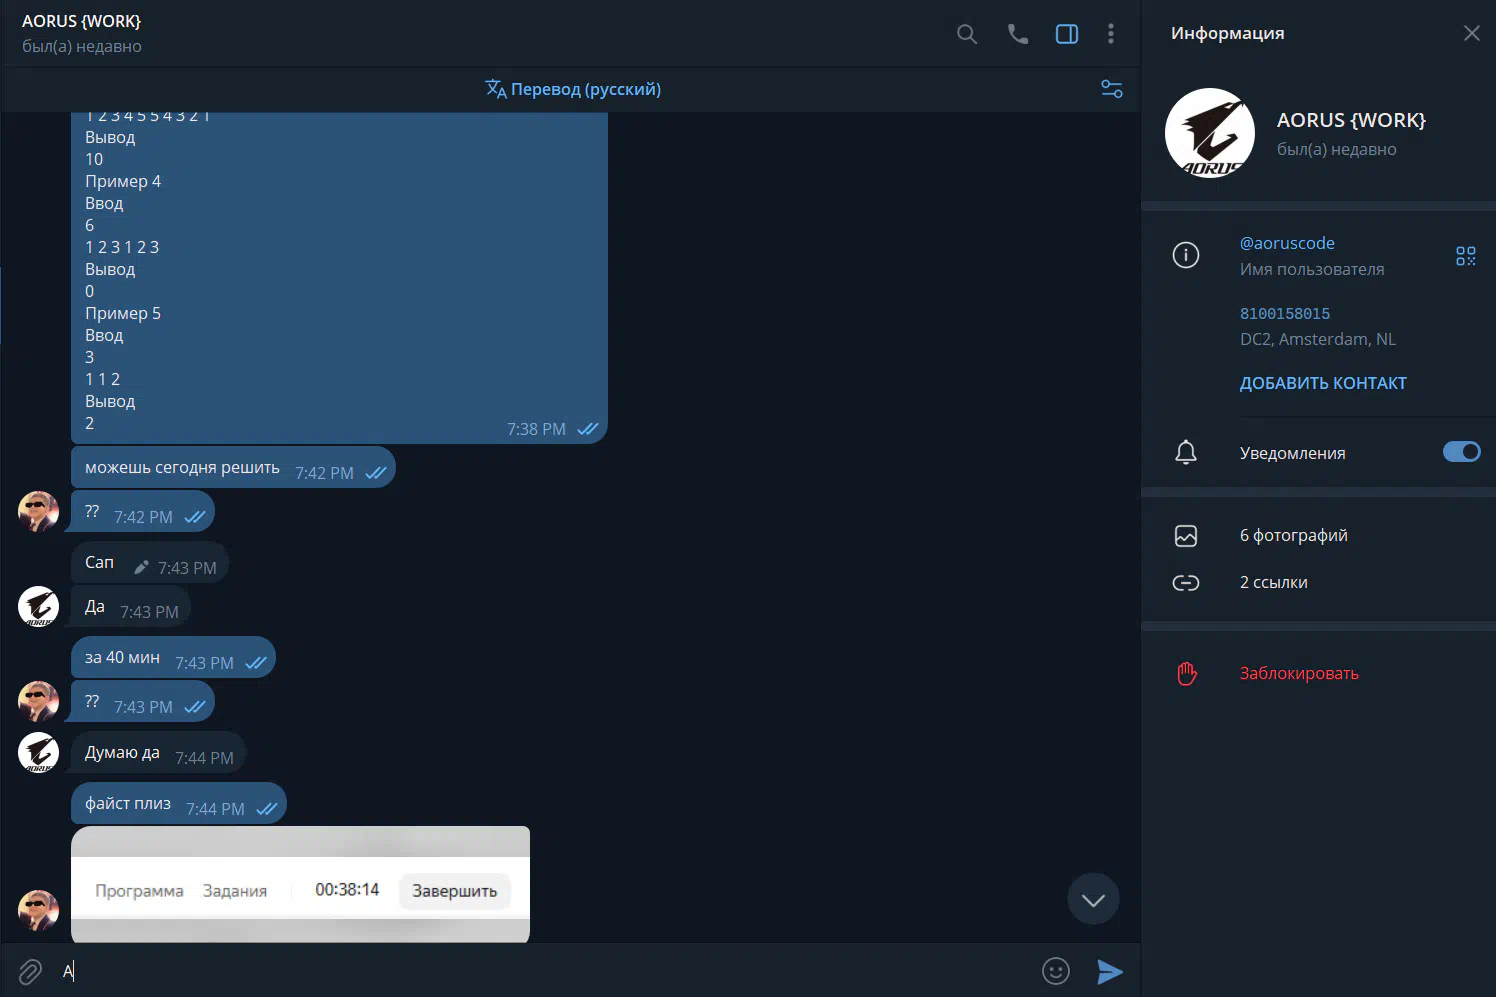Click the message 'Да' from AORUS
The image size is (1496, 997).
click(131, 606)
